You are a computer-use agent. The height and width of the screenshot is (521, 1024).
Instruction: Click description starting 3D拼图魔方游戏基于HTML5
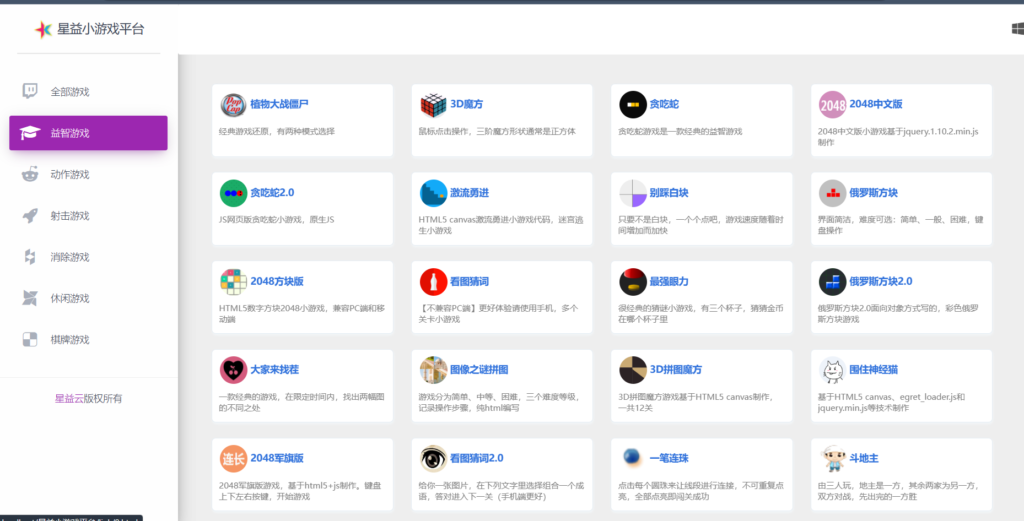pos(696,402)
